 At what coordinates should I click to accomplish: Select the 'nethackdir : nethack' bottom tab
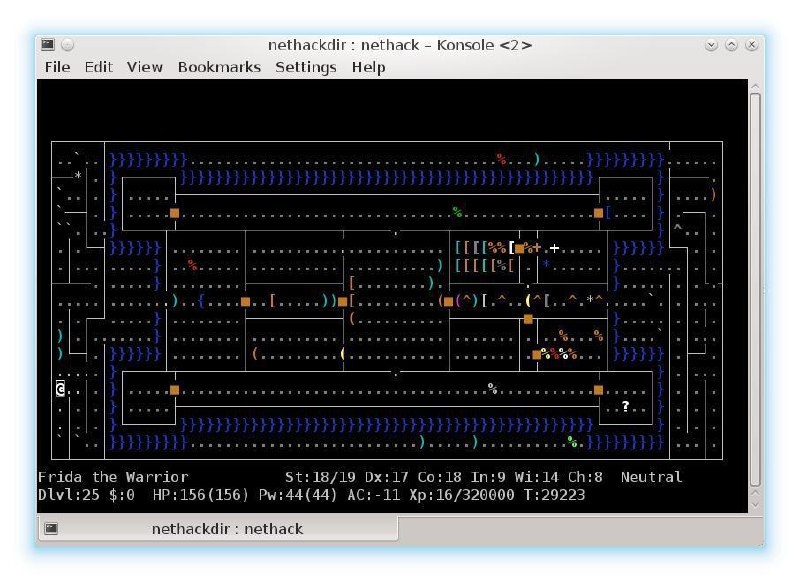pyautogui.click(x=218, y=529)
